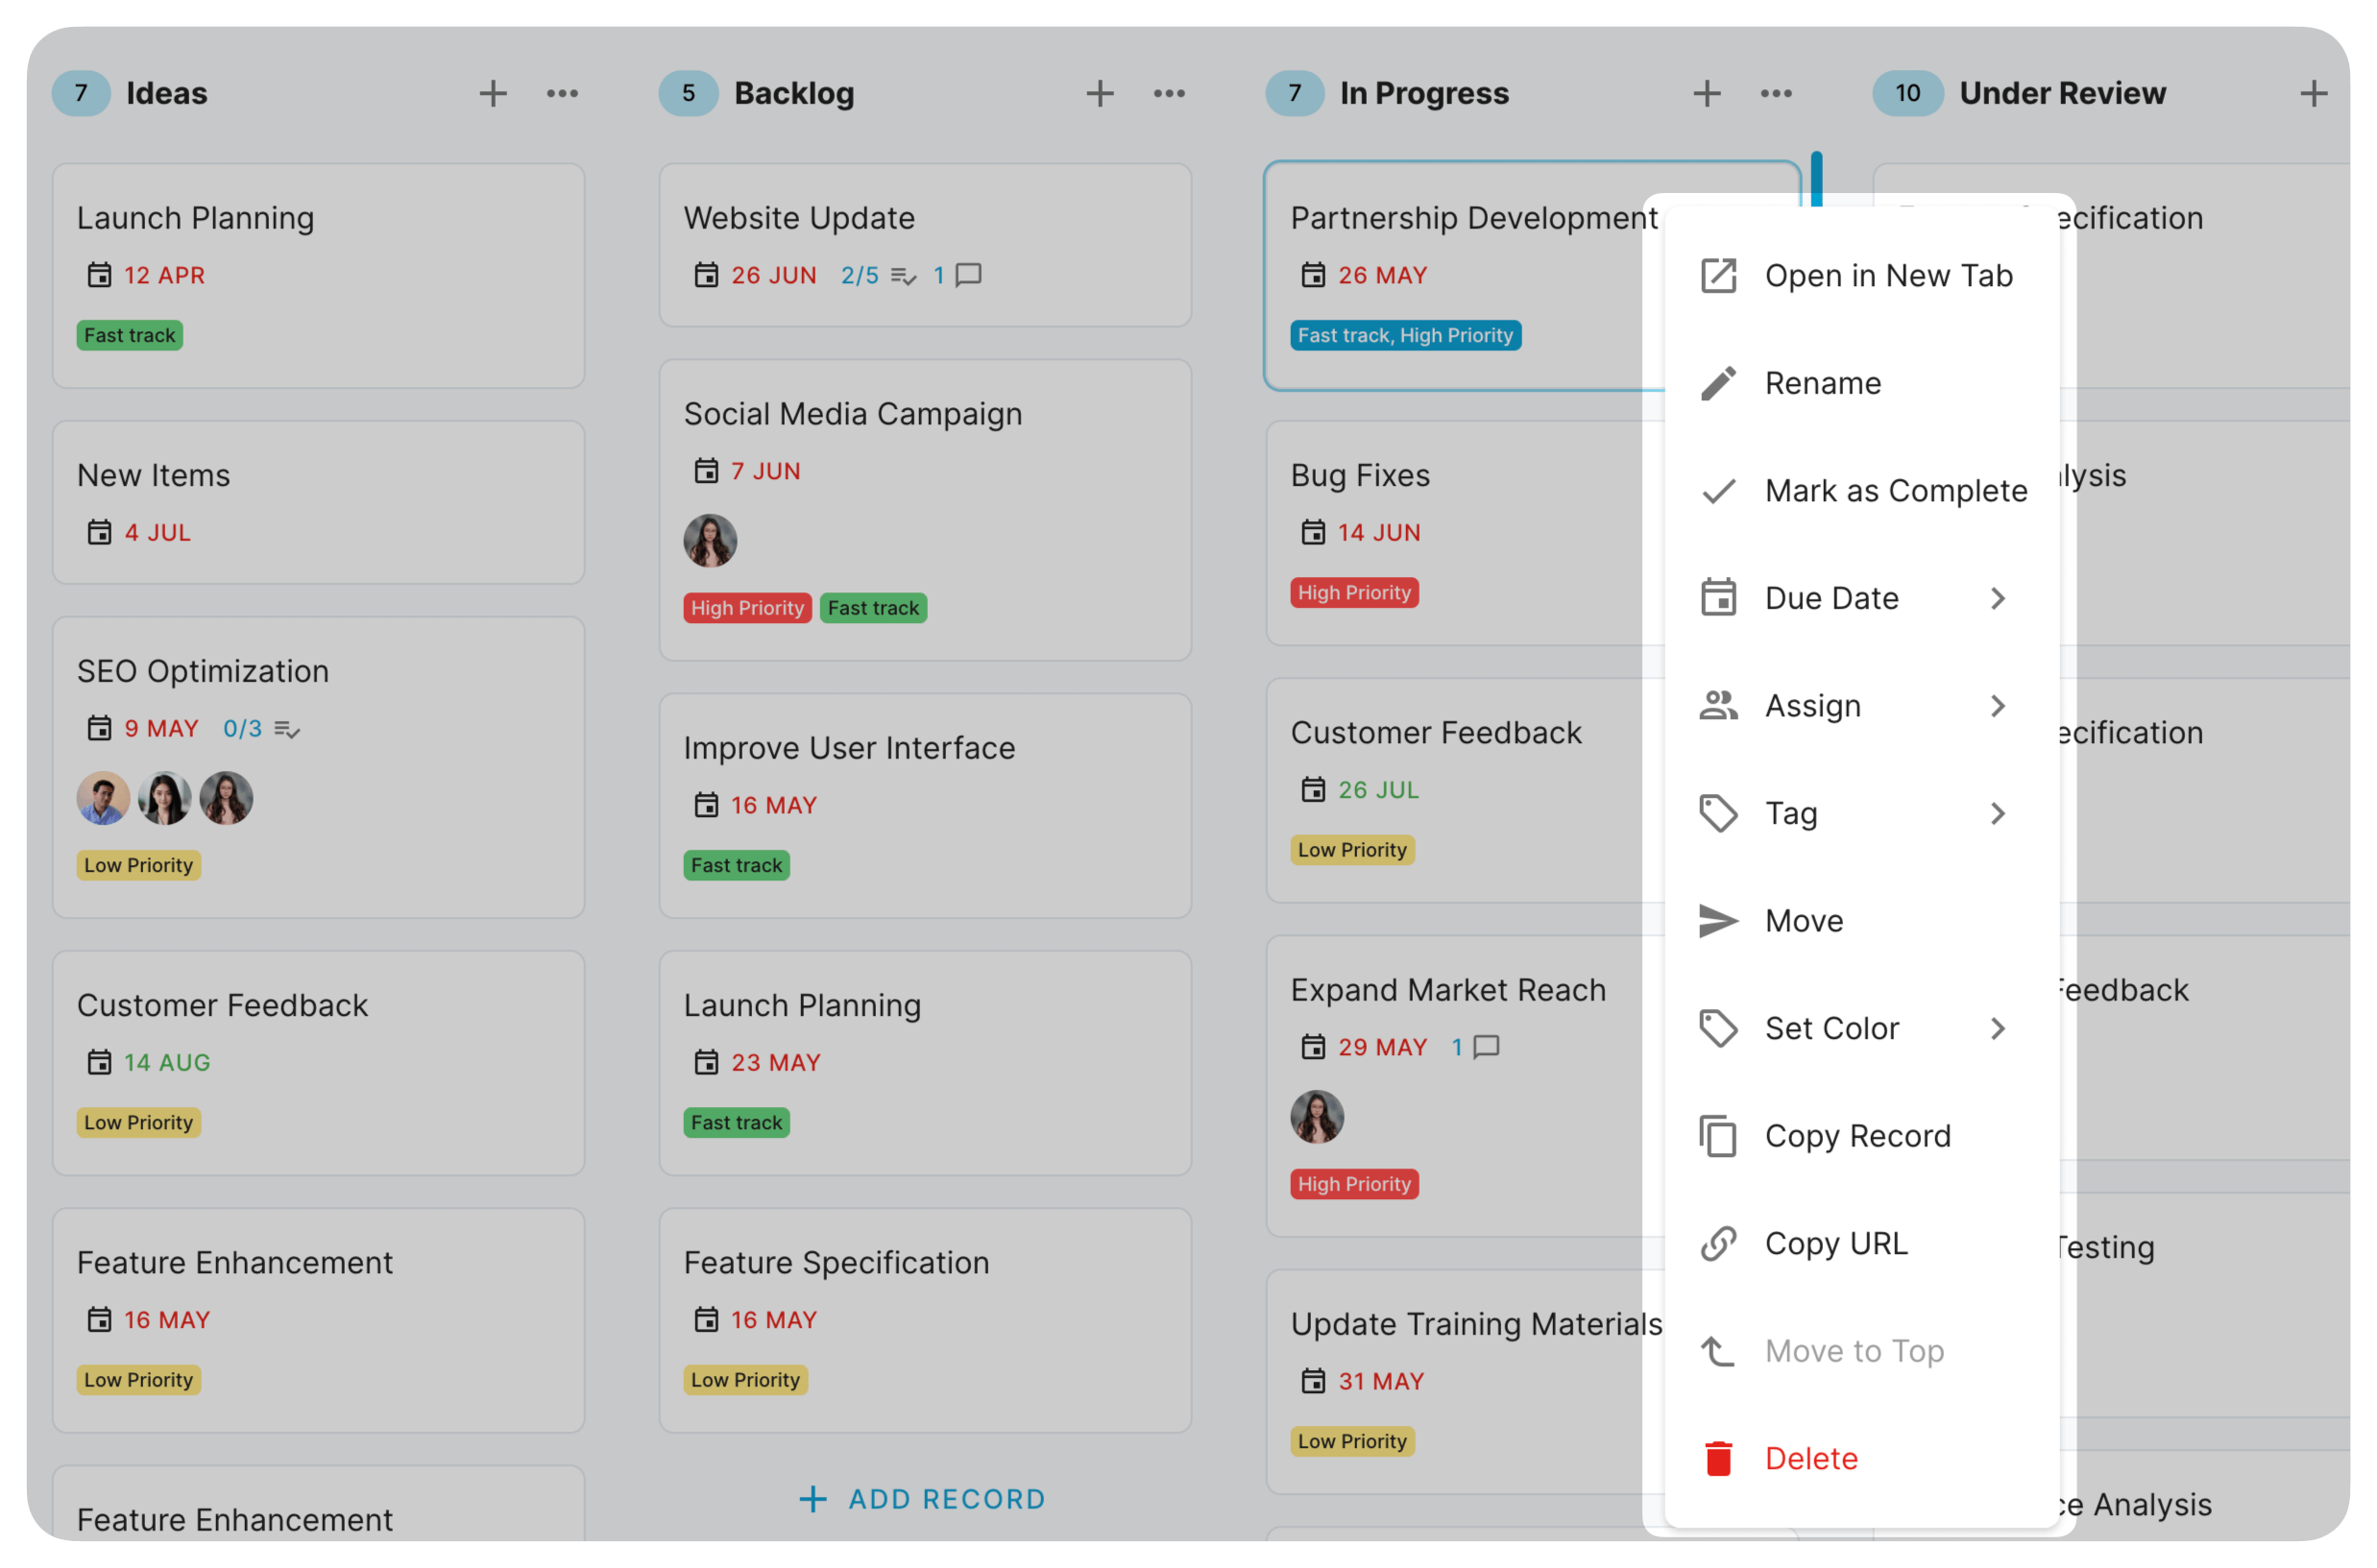Image resolution: width=2377 pixels, height=1568 pixels.
Task: Choose Open in New Tab
Action: pyautogui.click(x=1861, y=276)
